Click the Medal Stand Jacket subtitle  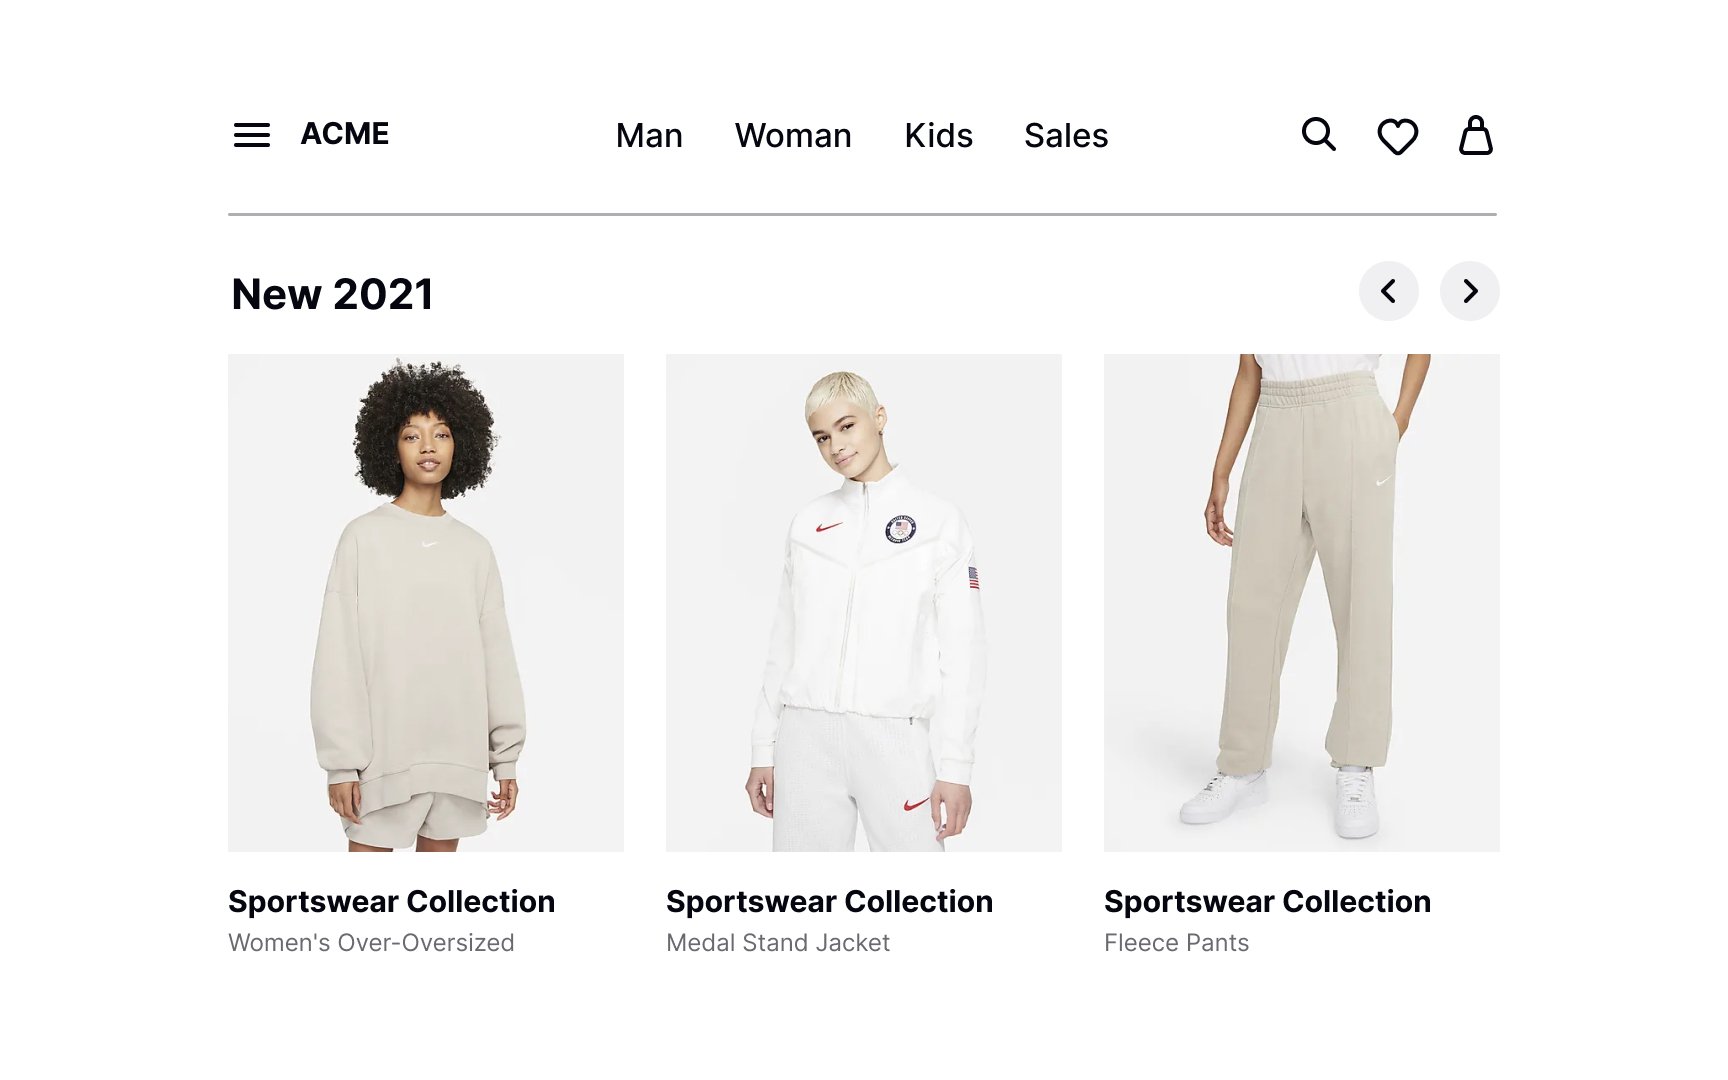coord(778,943)
